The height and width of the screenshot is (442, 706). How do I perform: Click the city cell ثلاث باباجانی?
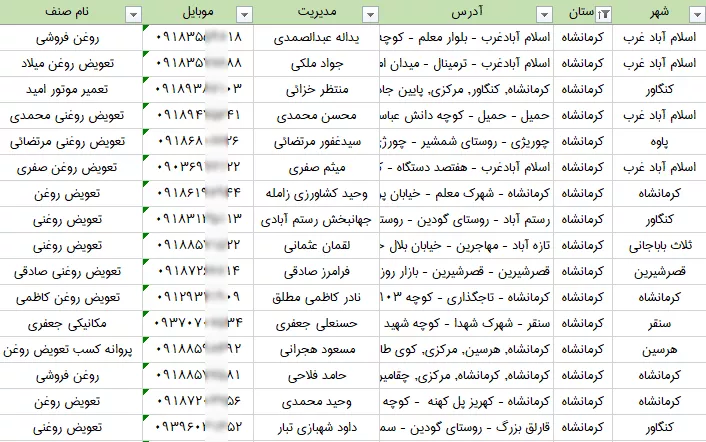coord(659,245)
